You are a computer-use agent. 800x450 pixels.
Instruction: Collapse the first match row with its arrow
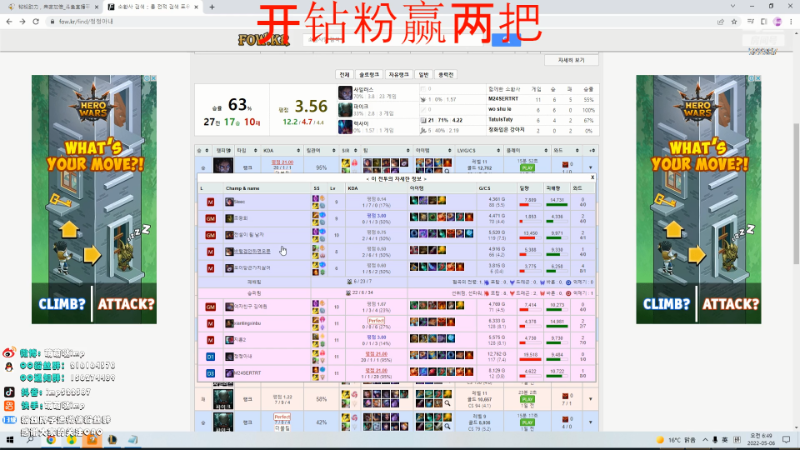tap(590, 167)
